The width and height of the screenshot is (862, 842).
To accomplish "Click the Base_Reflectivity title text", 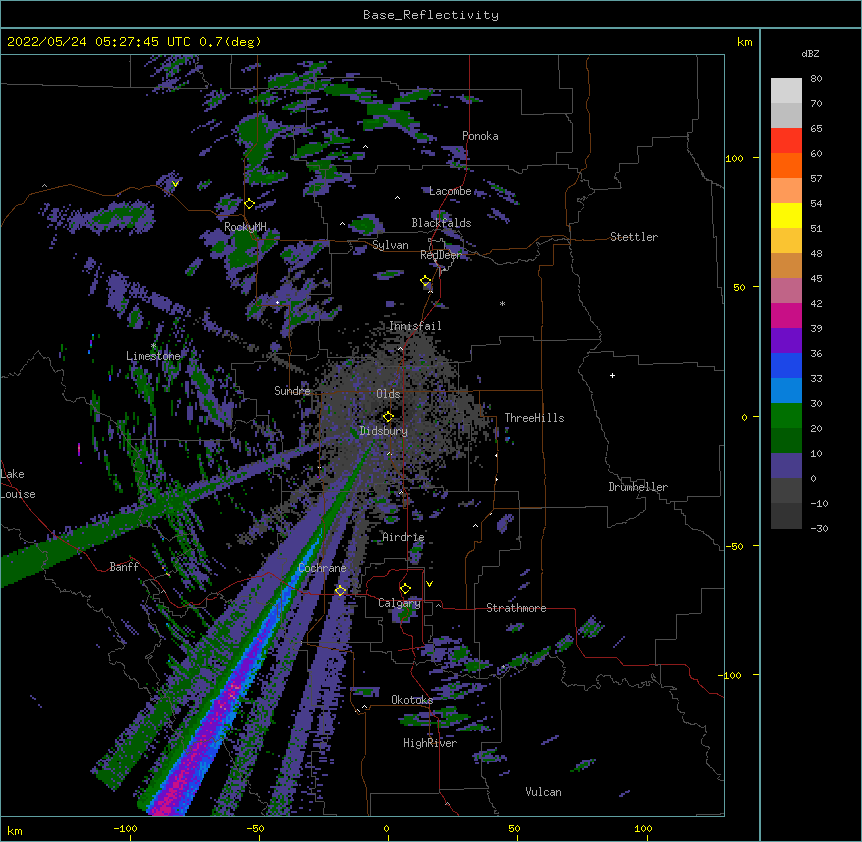I will pyautogui.click(x=431, y=15).
